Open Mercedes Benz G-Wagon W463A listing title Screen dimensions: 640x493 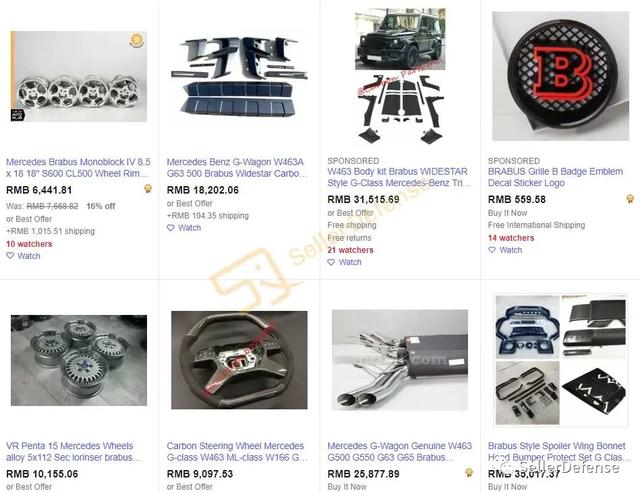237,168
